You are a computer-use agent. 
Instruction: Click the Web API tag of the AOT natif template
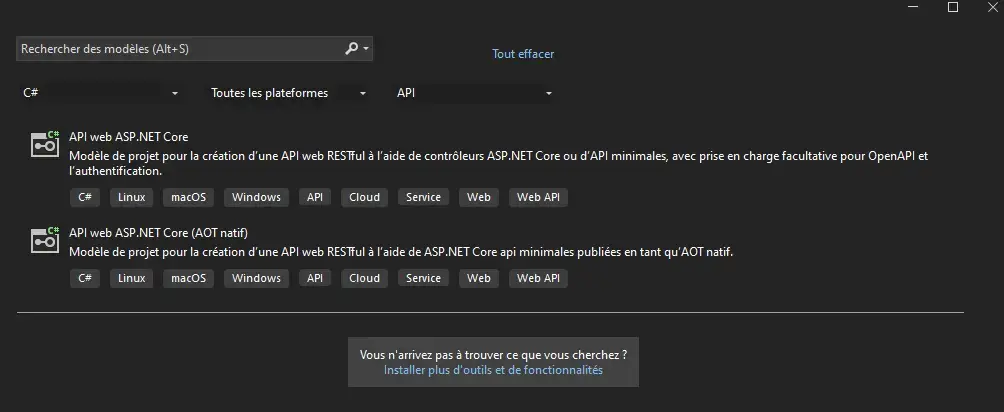[538, 278]
